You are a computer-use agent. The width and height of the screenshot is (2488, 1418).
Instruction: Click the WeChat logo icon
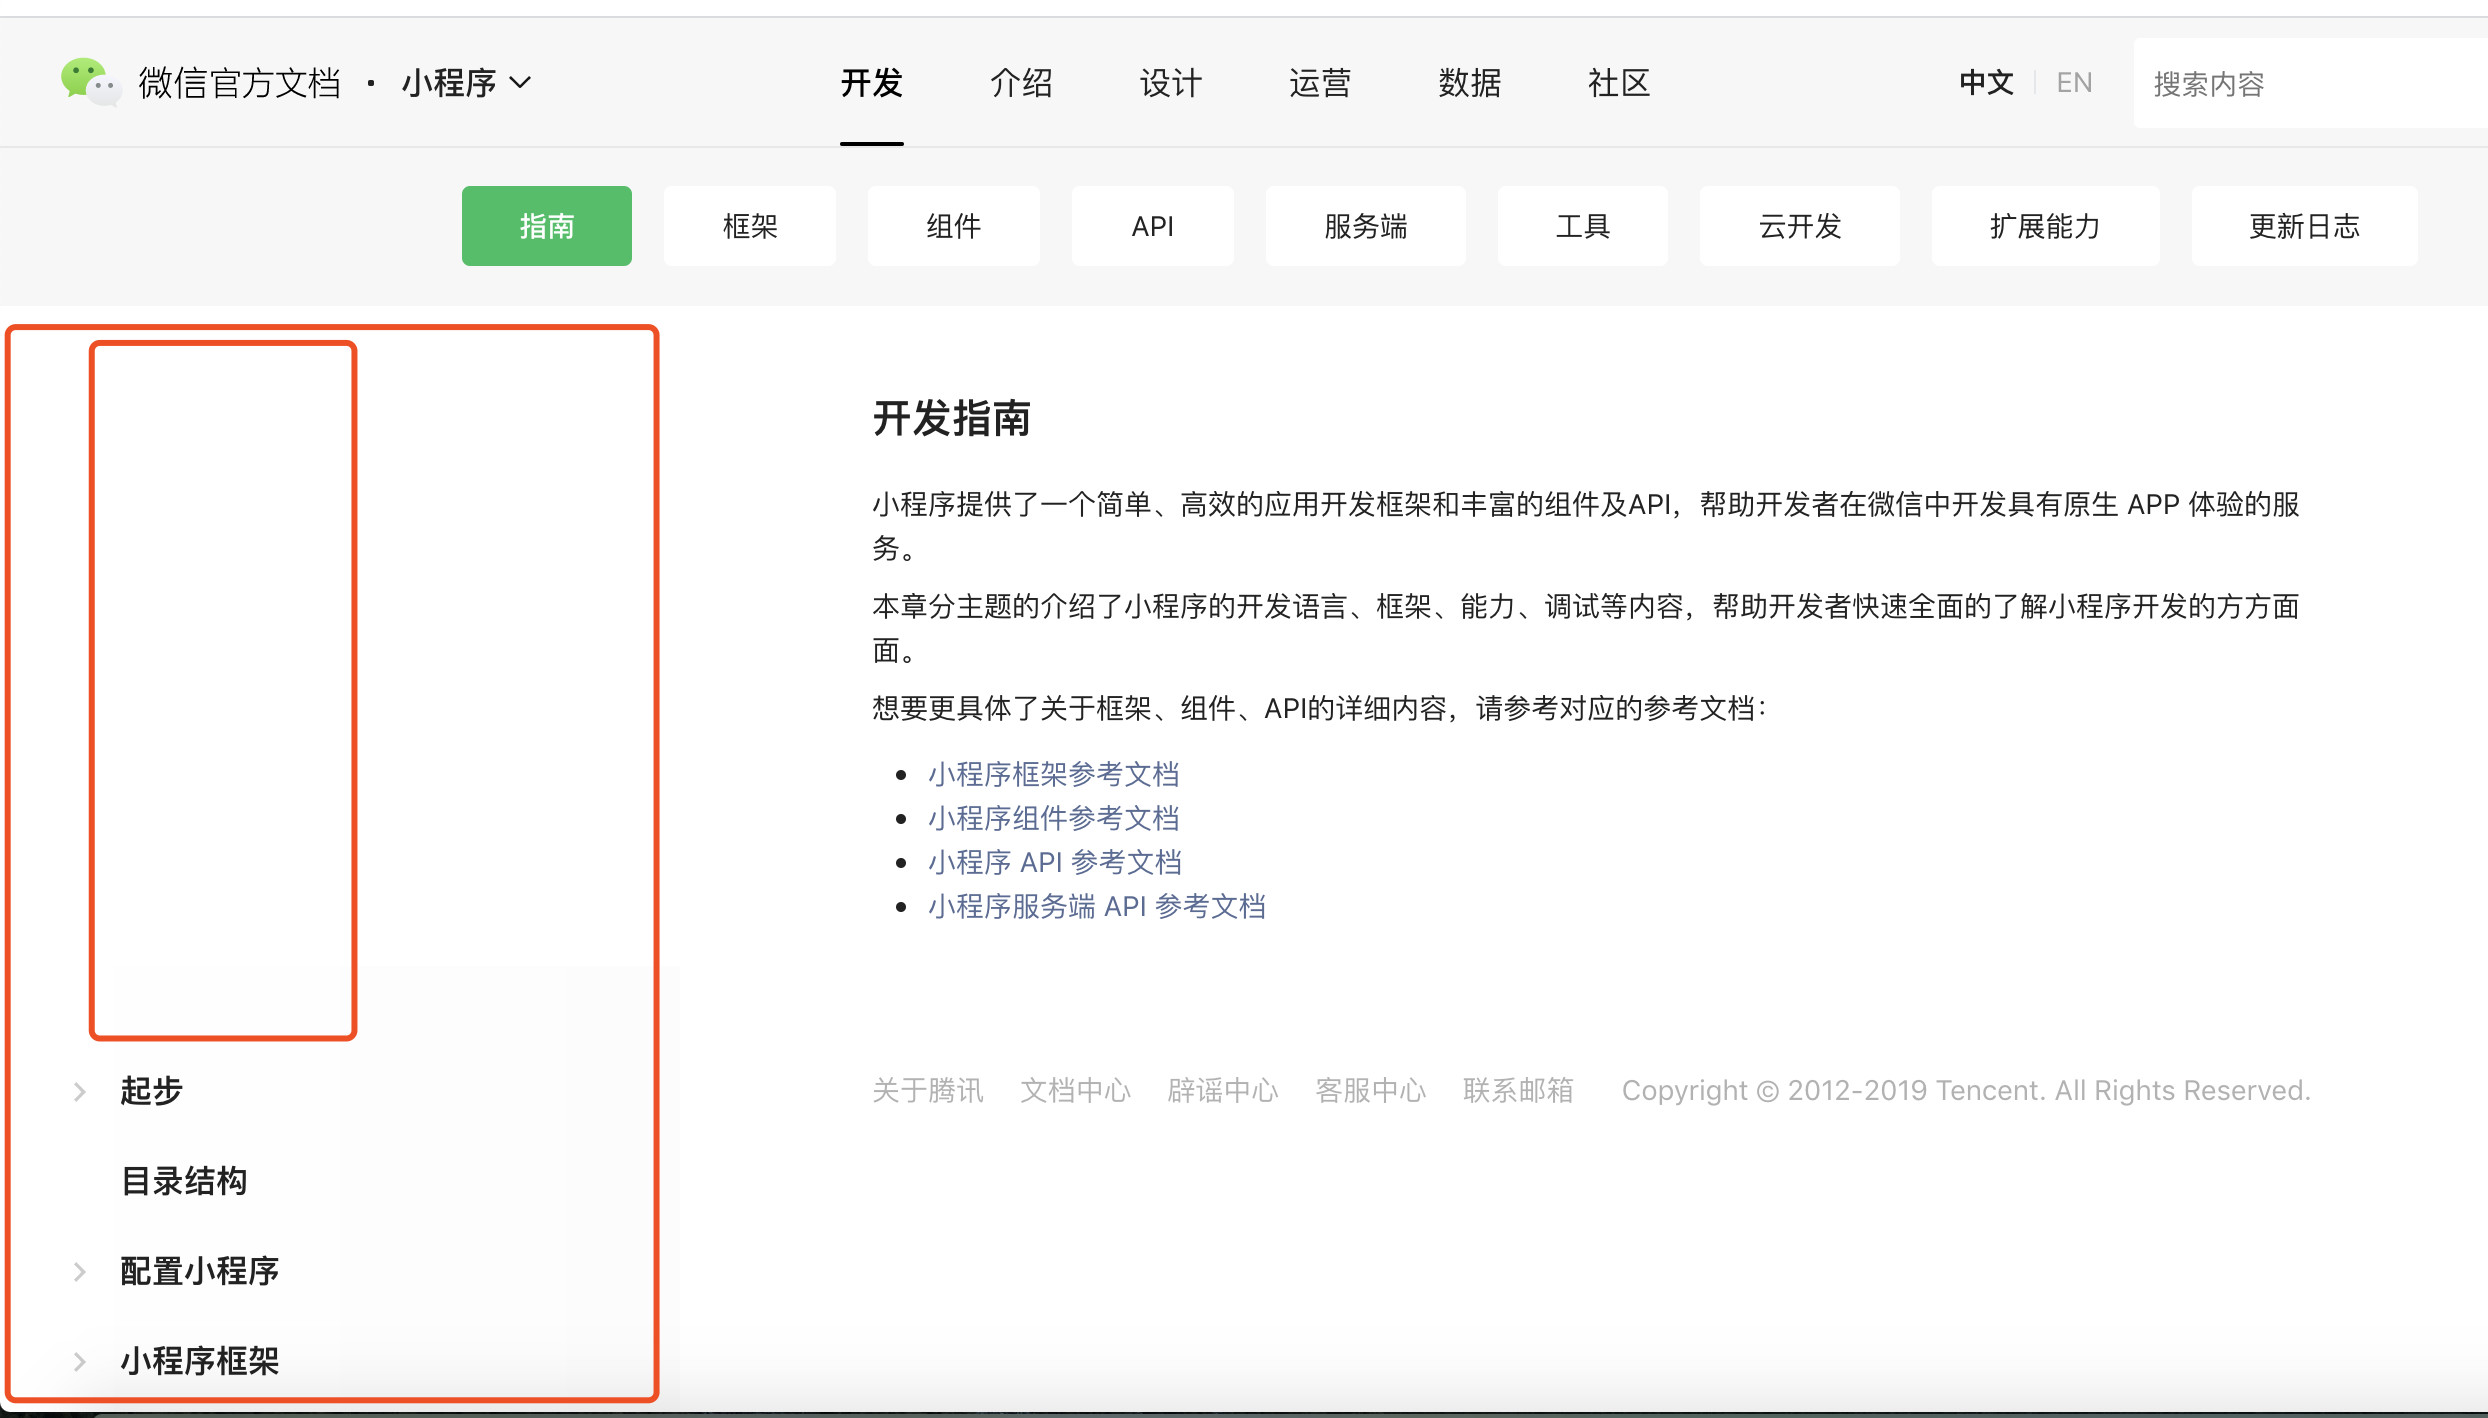tap(90, 82)
